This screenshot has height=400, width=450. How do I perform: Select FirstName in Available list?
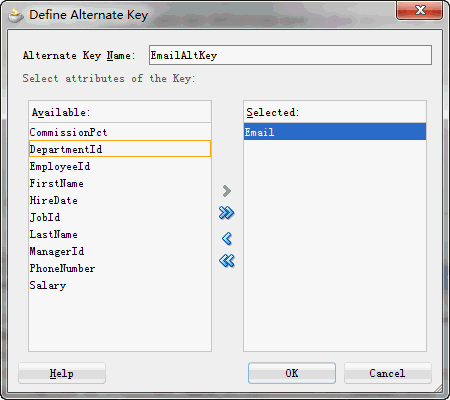click(x=120, y=183)
